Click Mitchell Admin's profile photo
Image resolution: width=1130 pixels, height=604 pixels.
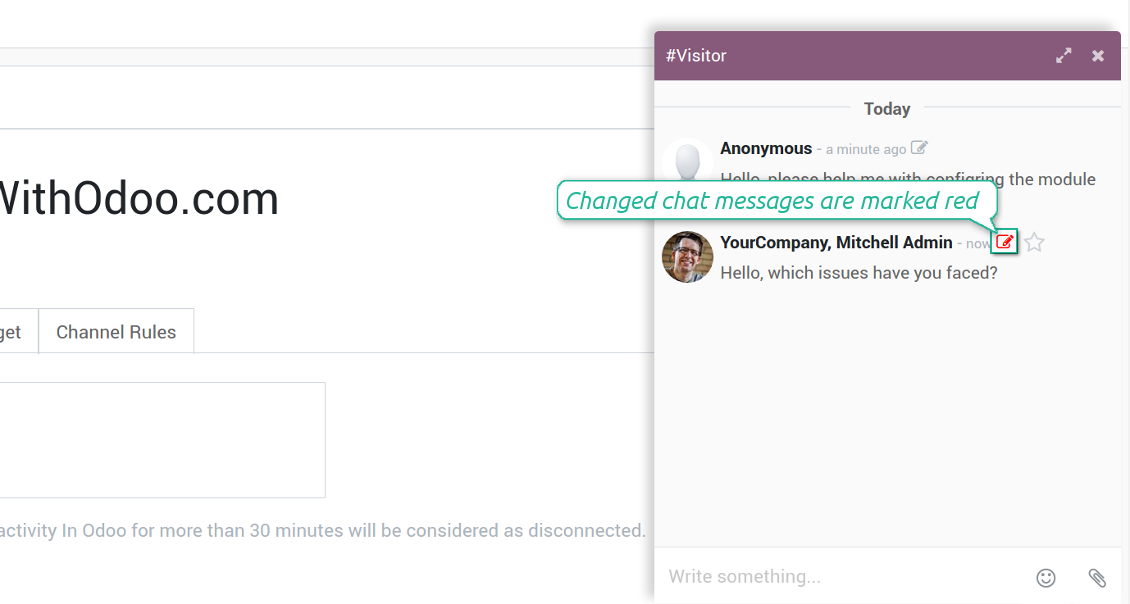(688, 257)
